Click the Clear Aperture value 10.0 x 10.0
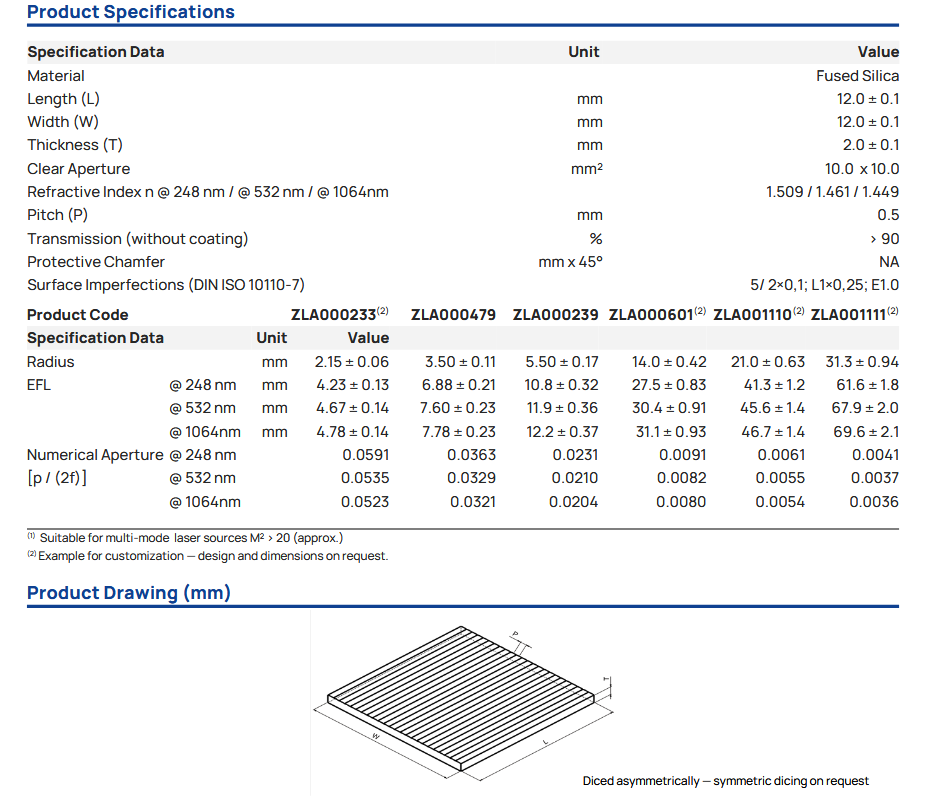This screenshot has width=925, height=798. click(861, 169)
